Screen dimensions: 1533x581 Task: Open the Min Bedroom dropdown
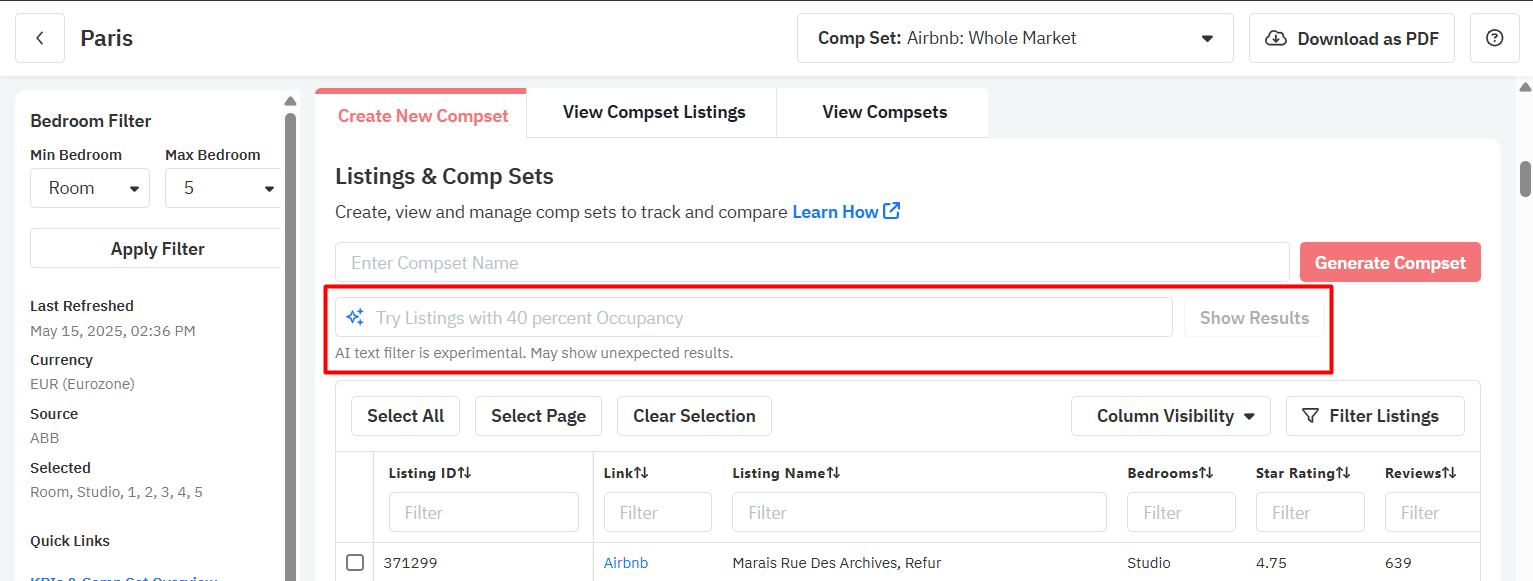pos(90,188)
